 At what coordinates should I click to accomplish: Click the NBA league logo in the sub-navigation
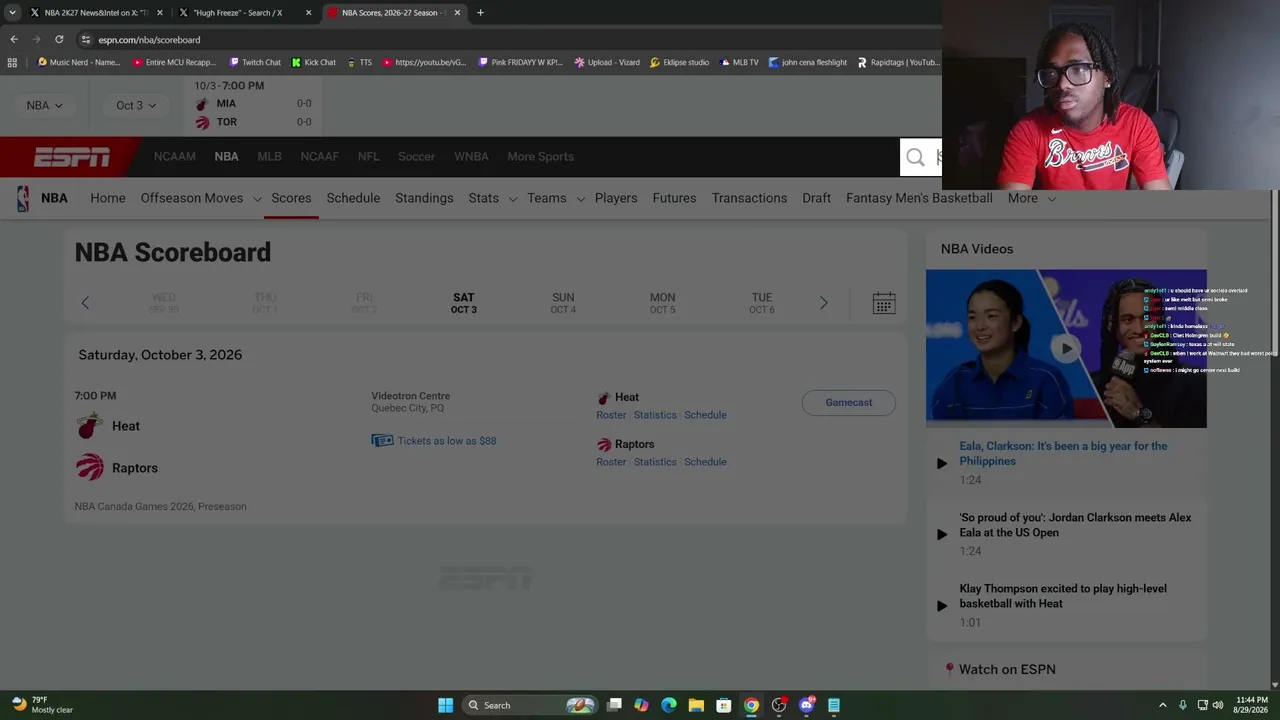(23, 198)
